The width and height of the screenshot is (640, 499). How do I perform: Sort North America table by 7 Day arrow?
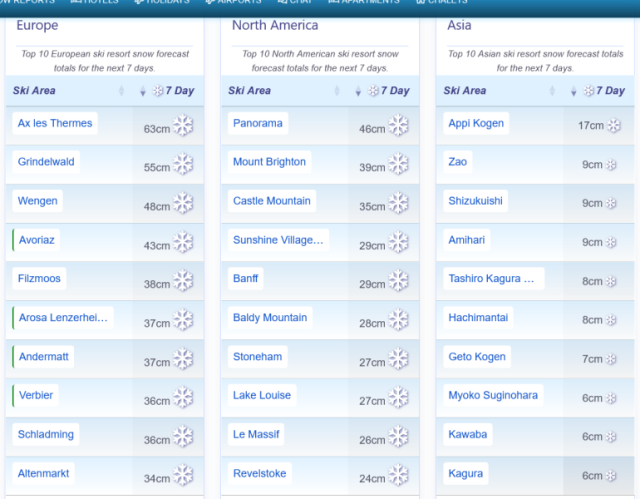pos(358,91)
